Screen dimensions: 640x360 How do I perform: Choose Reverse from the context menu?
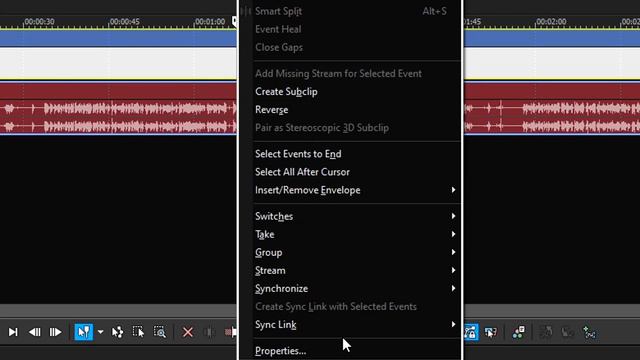coord(271,110)
